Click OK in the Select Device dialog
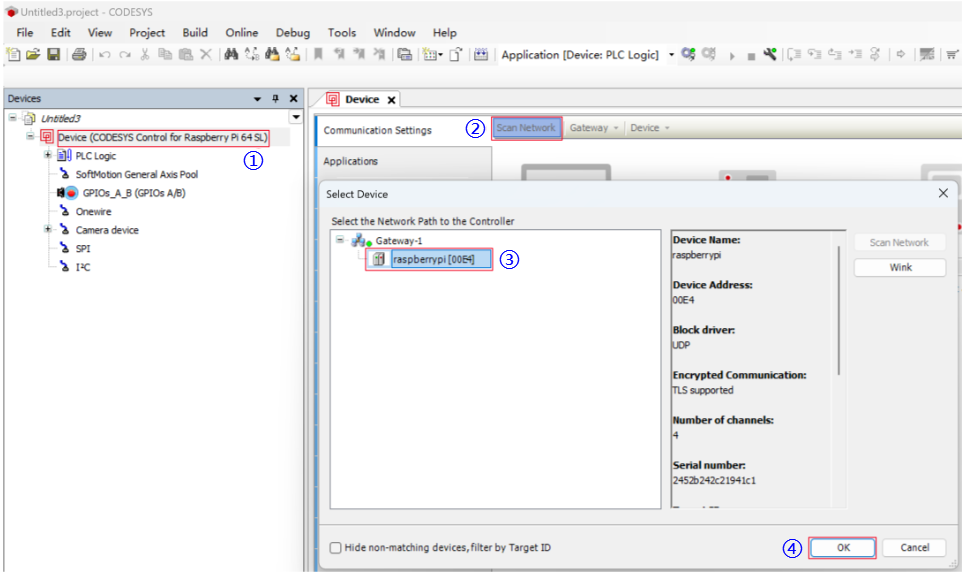Viewport: 968px width, 583px height. (842, 548)
